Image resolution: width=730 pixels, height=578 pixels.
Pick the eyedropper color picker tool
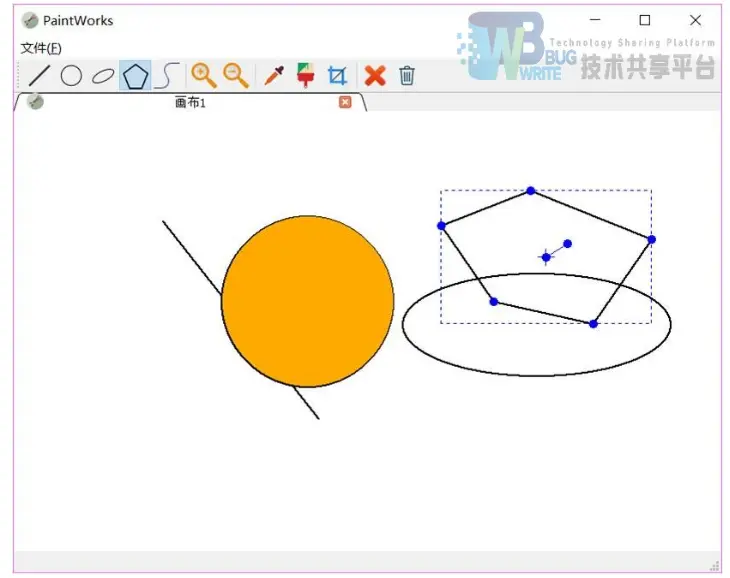pos(274,75)
